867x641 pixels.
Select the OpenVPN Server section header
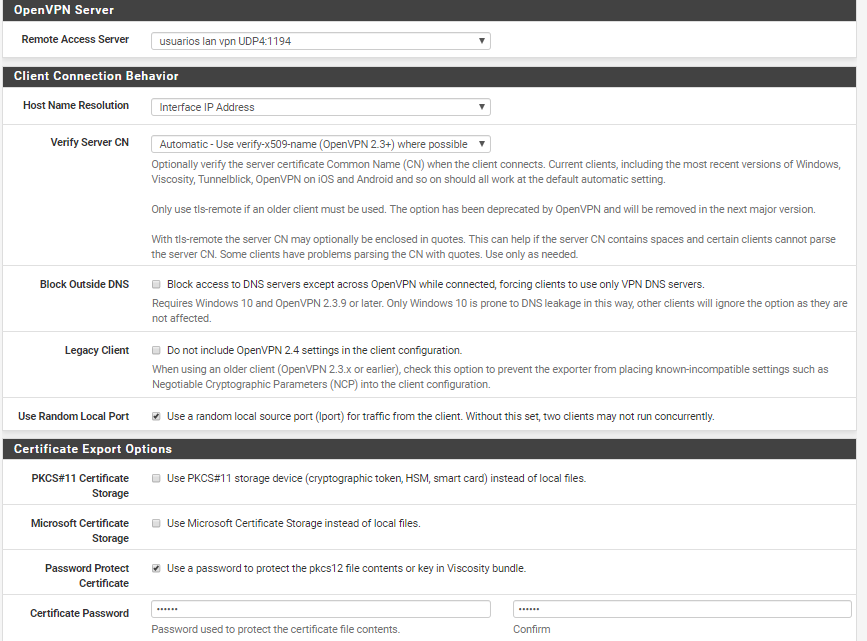pyautogui.click(x=429, y=10)
